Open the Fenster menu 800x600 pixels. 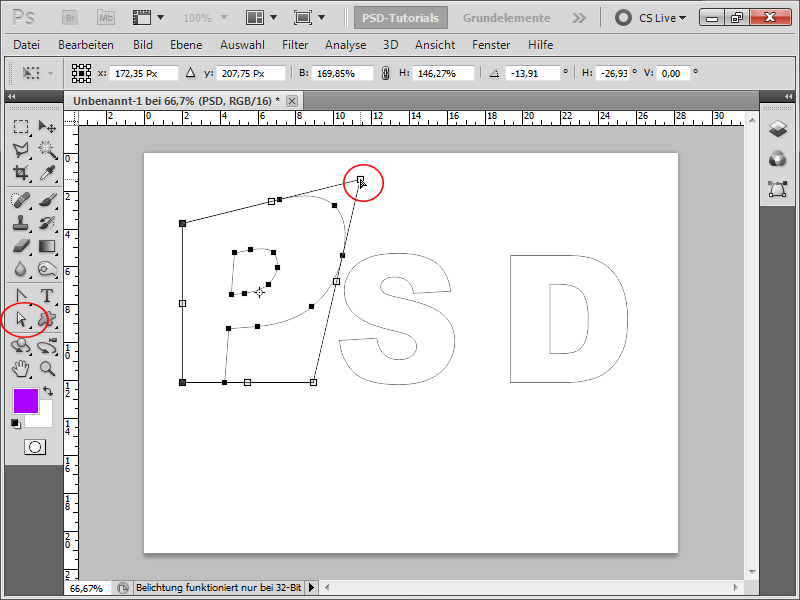491,45
